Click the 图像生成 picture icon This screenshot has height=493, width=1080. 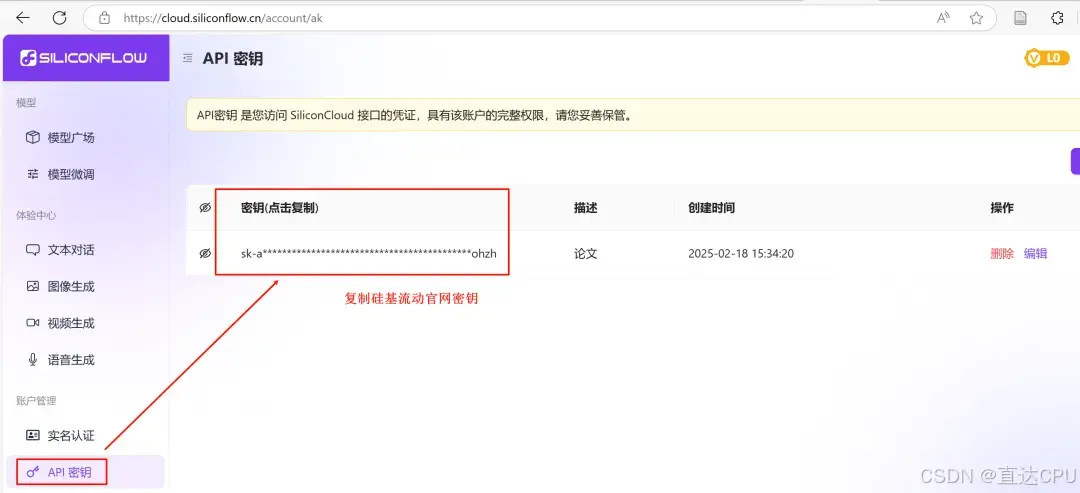tap(32, 286)
